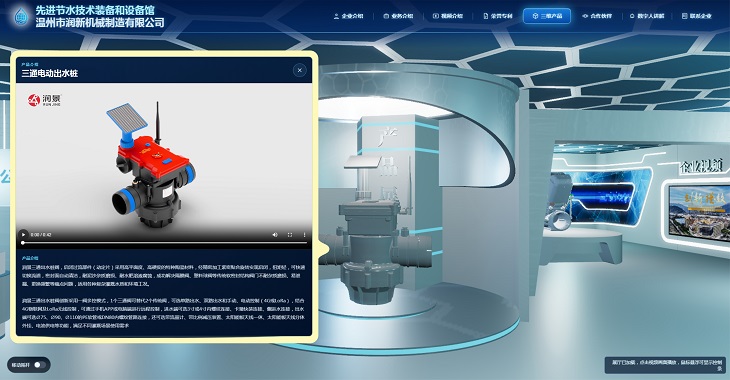Click the water-drop logo in header

pos(20,16)
